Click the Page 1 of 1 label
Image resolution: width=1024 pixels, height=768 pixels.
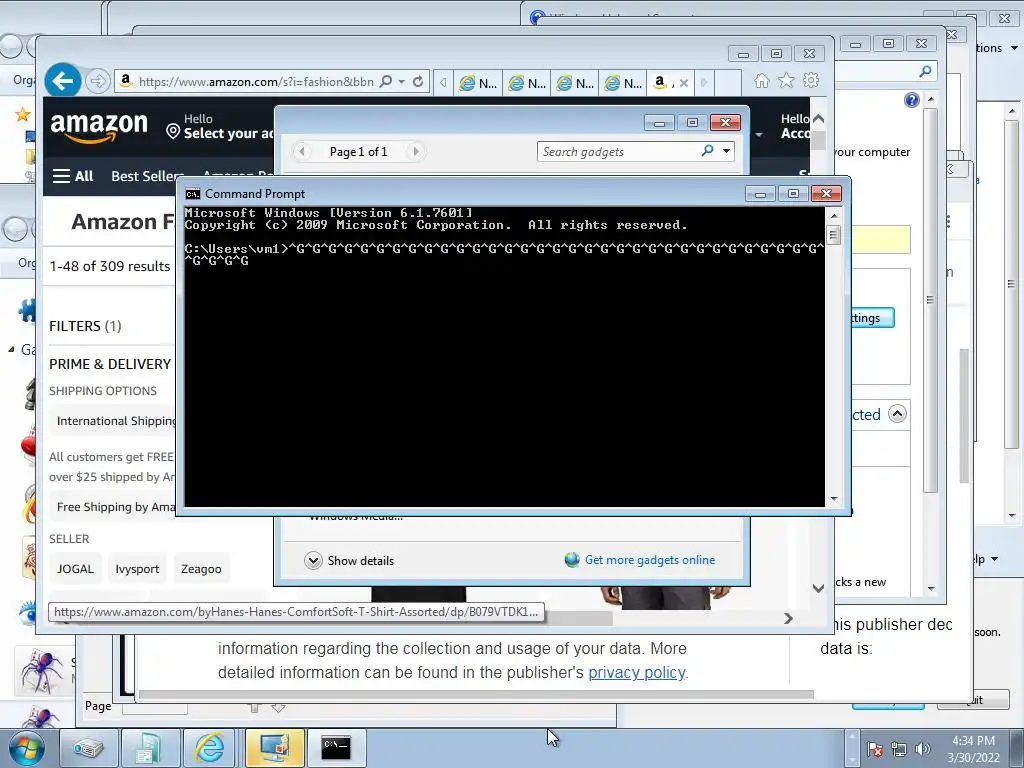click(x=359, y=152)
